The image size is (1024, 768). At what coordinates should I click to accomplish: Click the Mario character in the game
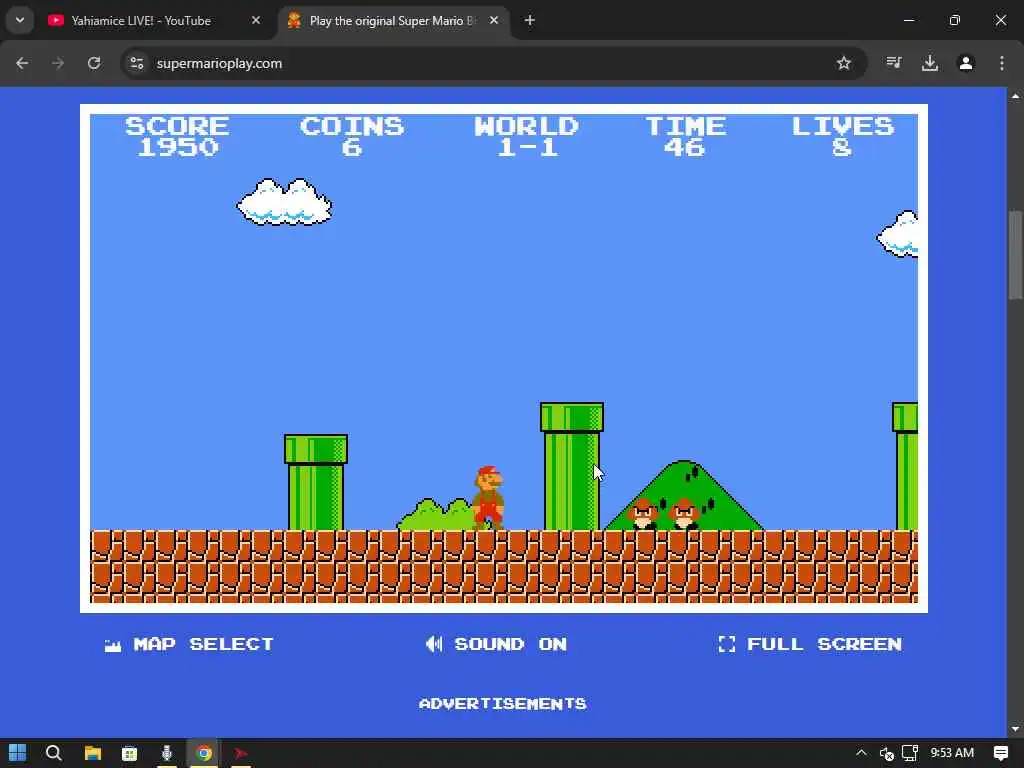[488, 498]
